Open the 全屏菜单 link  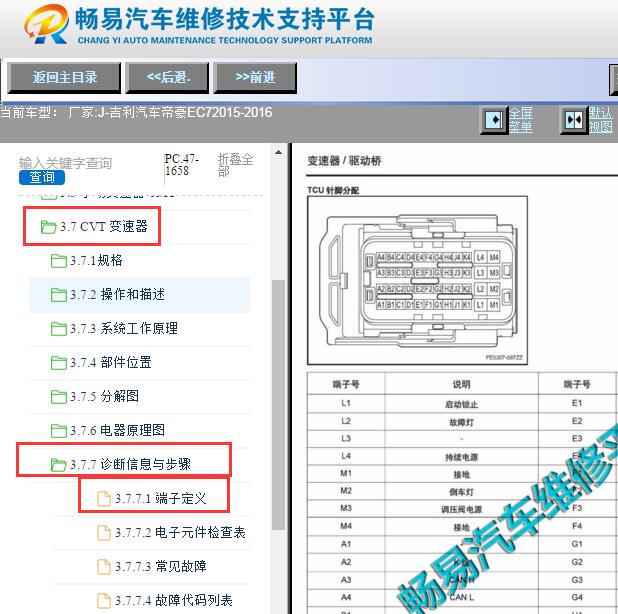click(x=521, y=120)
